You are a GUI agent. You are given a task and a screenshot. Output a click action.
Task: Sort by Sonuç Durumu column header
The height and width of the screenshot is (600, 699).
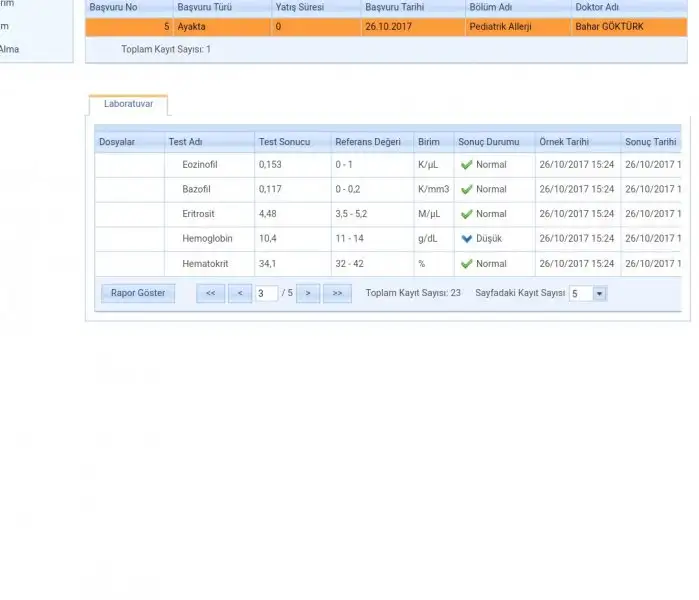tap(488, 142)
